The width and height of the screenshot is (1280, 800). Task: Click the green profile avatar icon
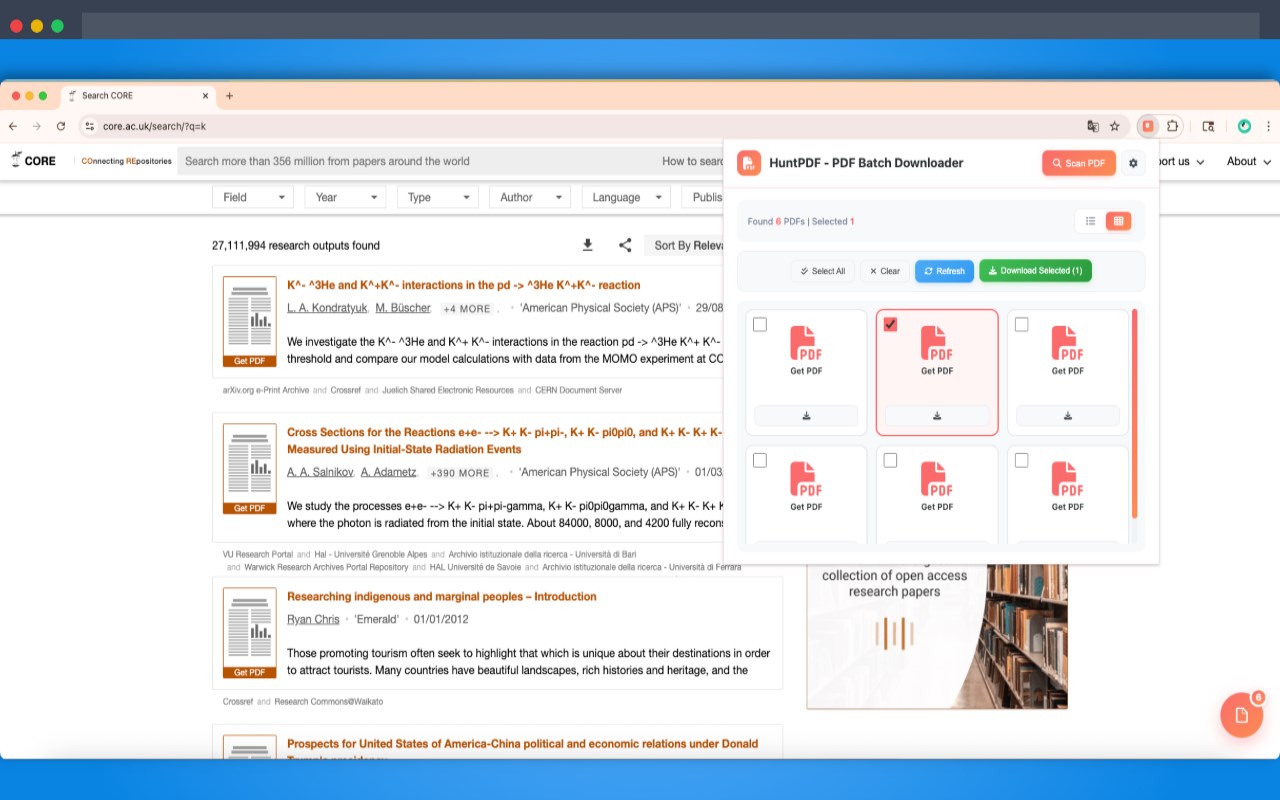click(x=1244, y=126)
